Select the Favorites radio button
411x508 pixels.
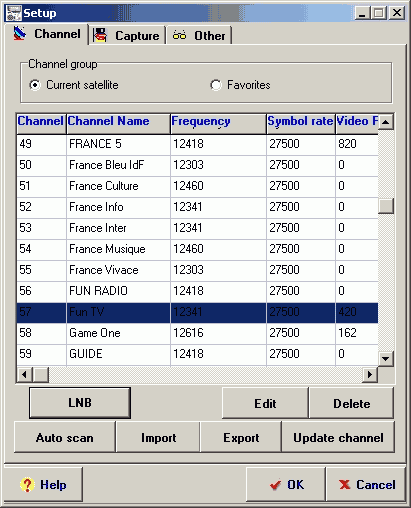point(216,85)
